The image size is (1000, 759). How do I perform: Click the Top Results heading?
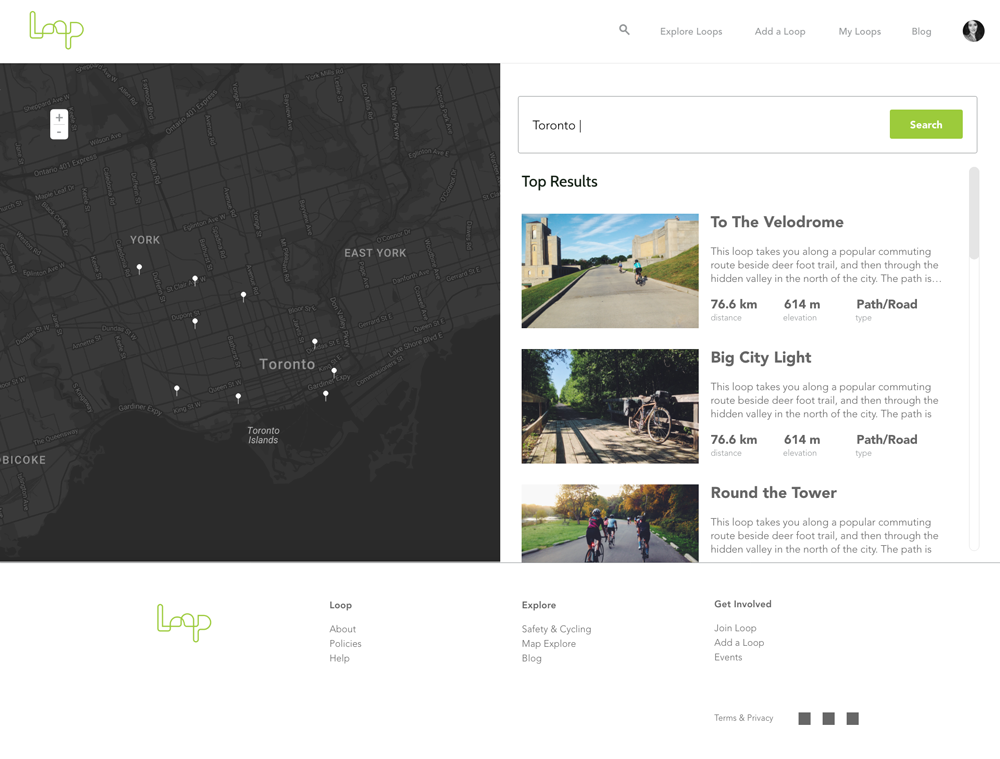[559, 182]
